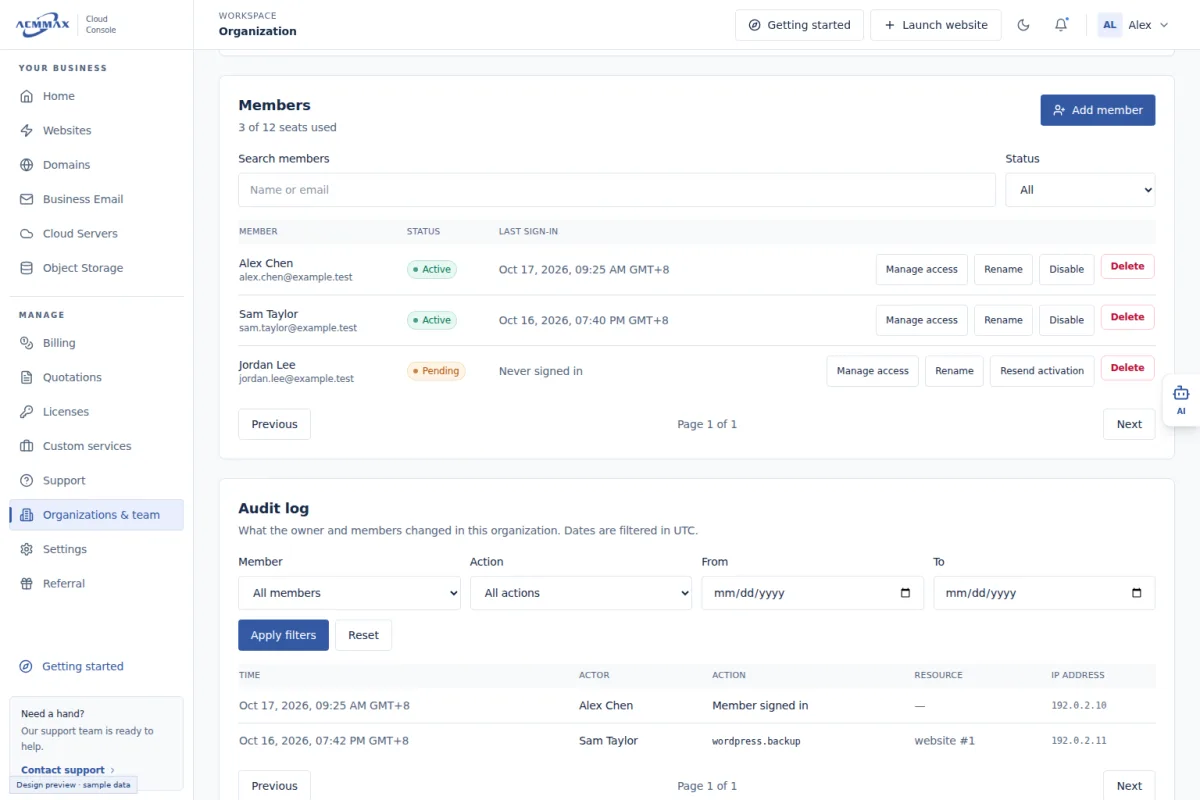
Task: Manage access for Alex Chen
Action: tap(922, 269)
